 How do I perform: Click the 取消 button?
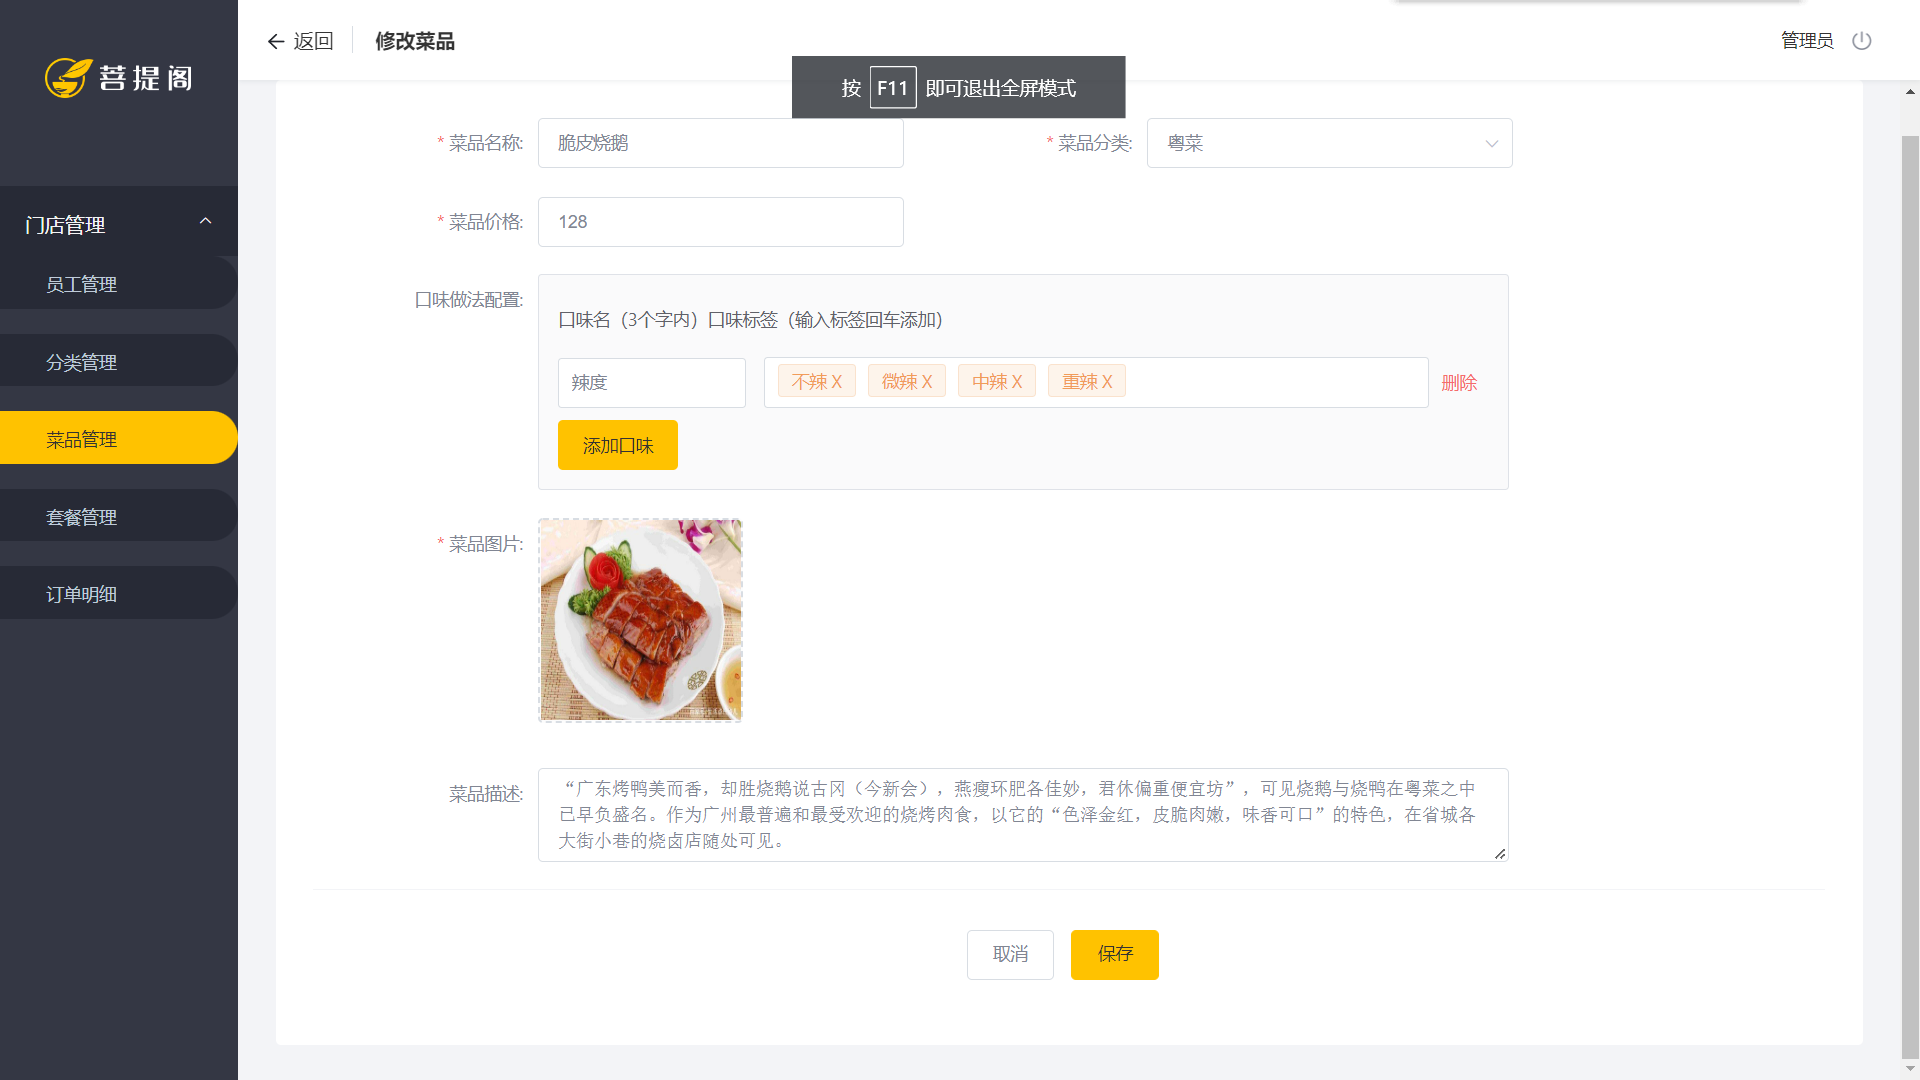click(x=1010, y=954)
